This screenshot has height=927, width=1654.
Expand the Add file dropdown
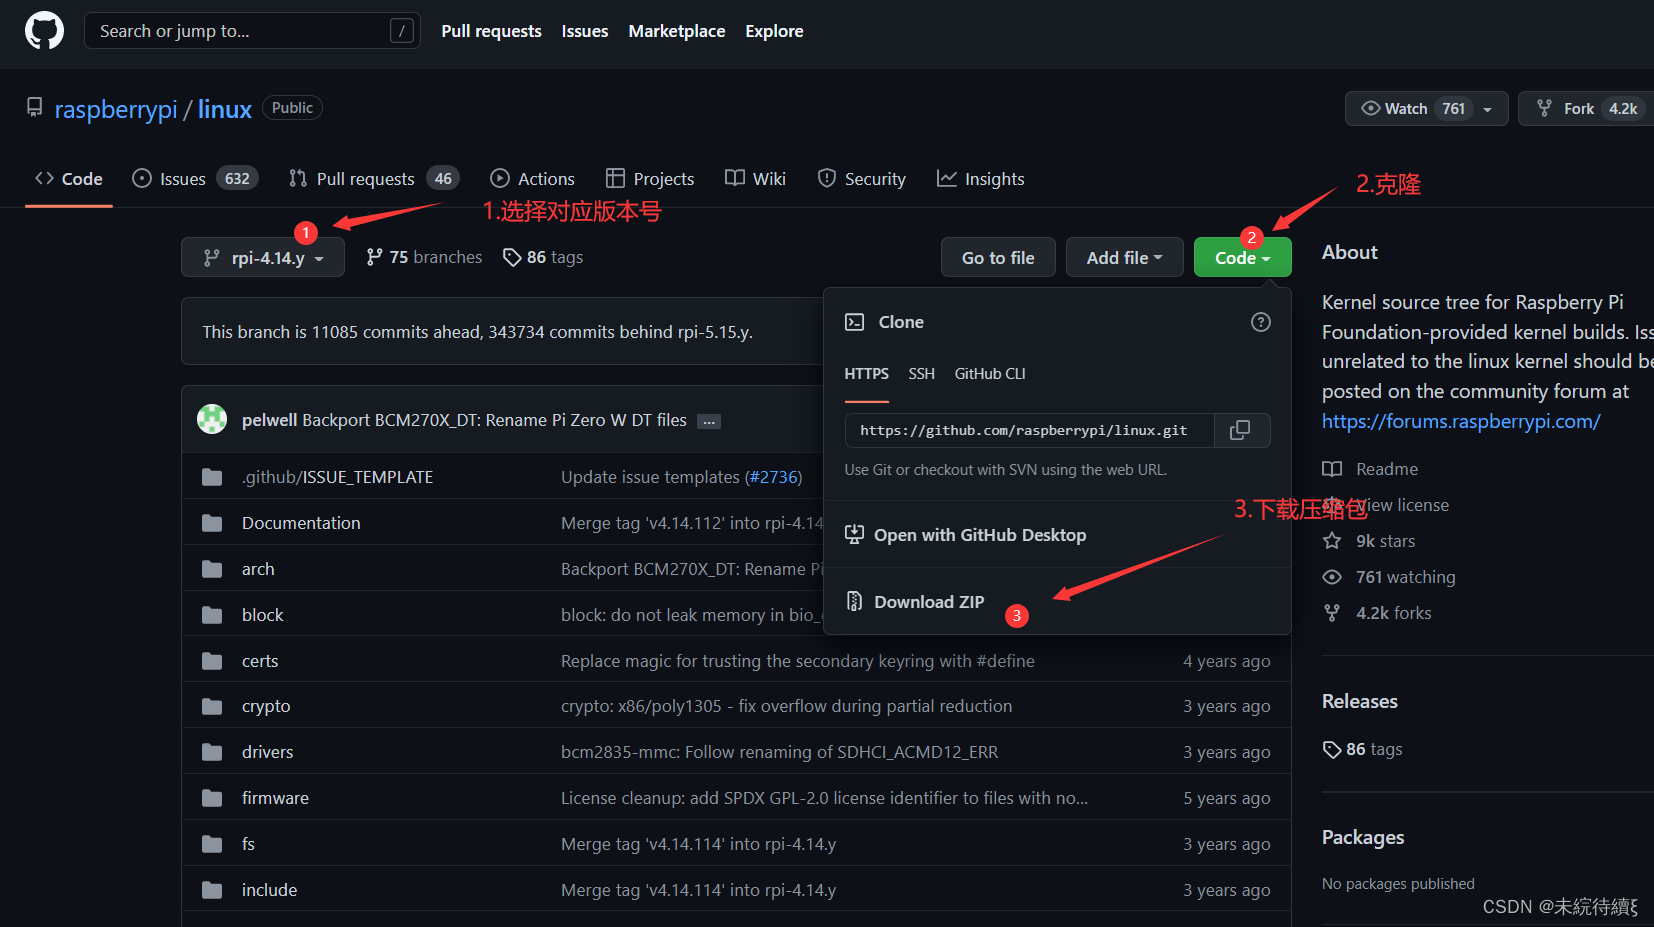(1125, 258)
